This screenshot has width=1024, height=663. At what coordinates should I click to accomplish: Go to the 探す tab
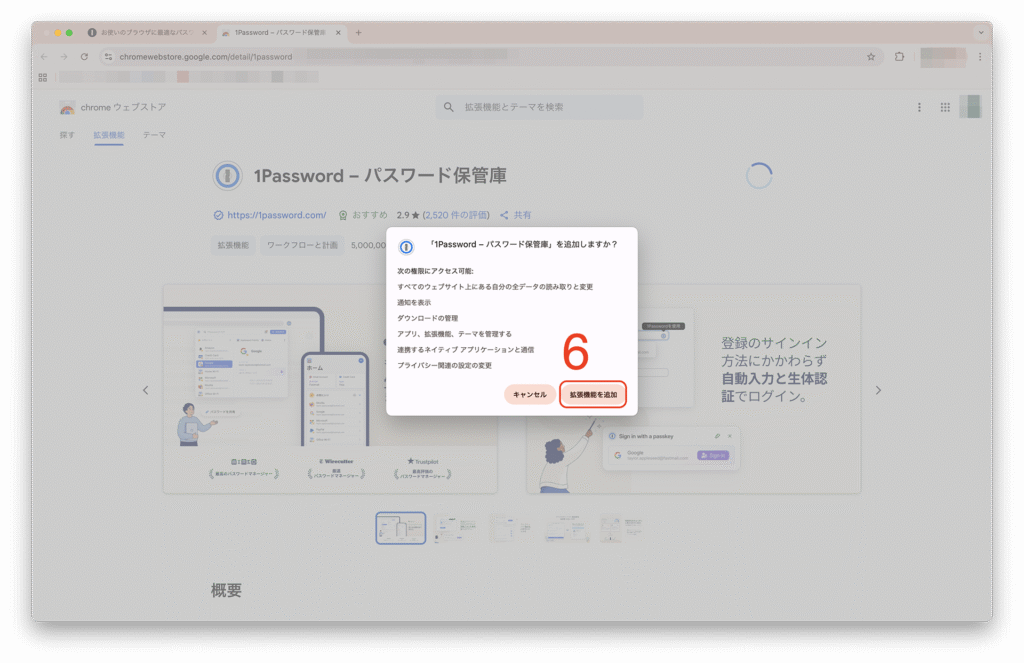click(x=67, y=135)
